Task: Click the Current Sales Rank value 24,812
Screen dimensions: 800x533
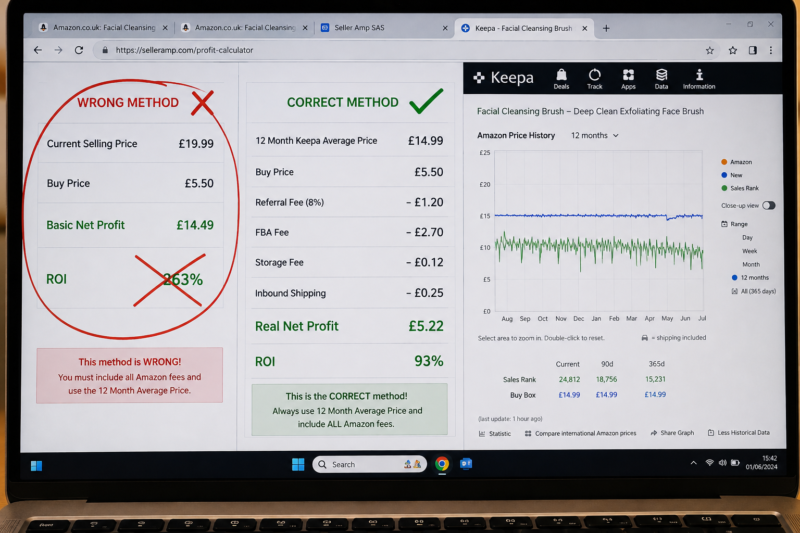Action: click(569, 379)
